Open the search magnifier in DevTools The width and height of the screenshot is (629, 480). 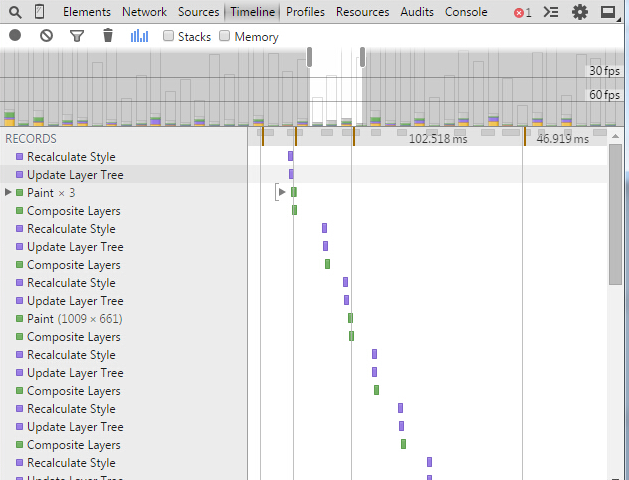tap(15, 12)
